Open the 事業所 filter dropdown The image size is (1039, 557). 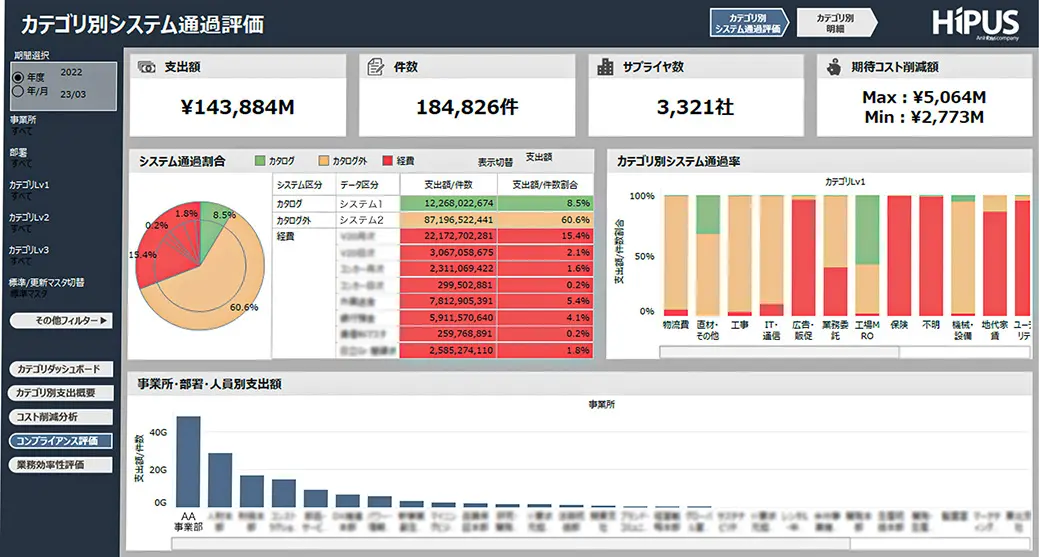(x=23, y=131)
